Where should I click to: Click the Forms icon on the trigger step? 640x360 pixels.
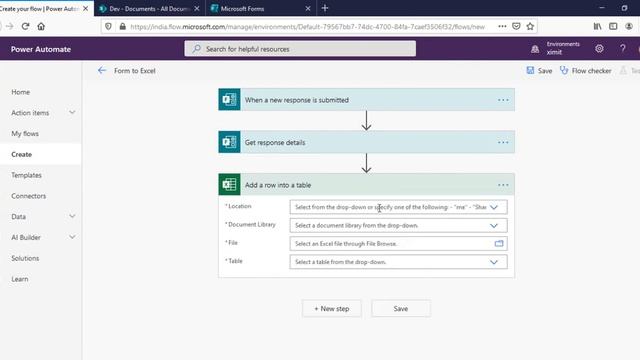(229, 100)
